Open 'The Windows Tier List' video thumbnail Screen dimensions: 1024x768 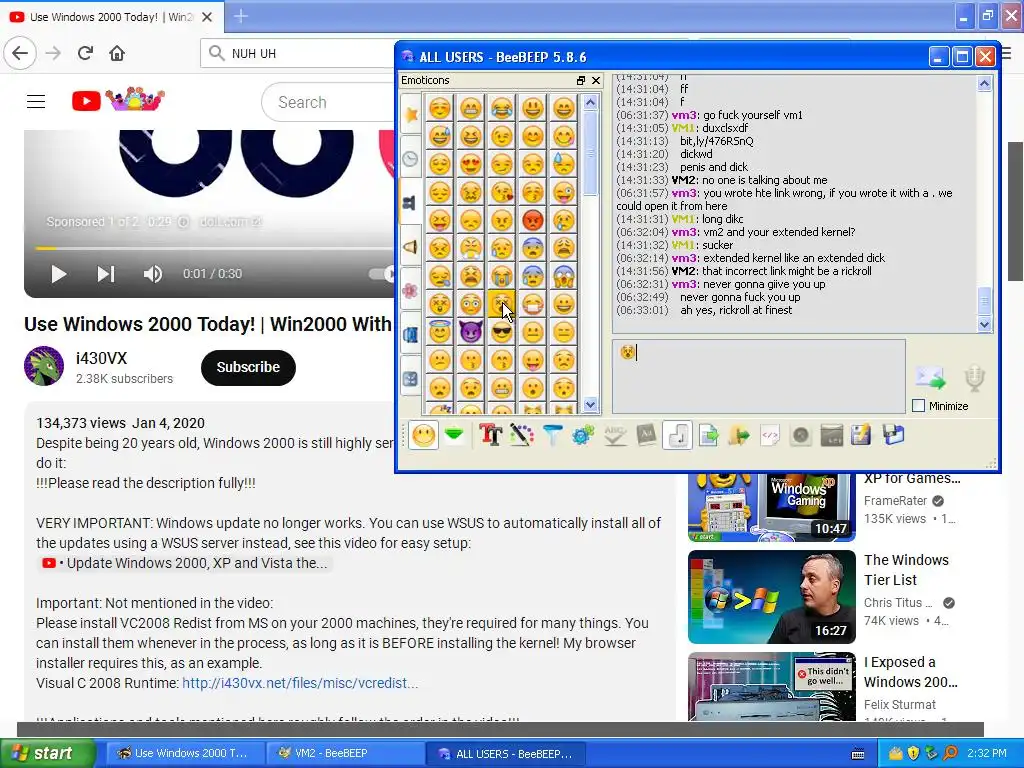772,597
